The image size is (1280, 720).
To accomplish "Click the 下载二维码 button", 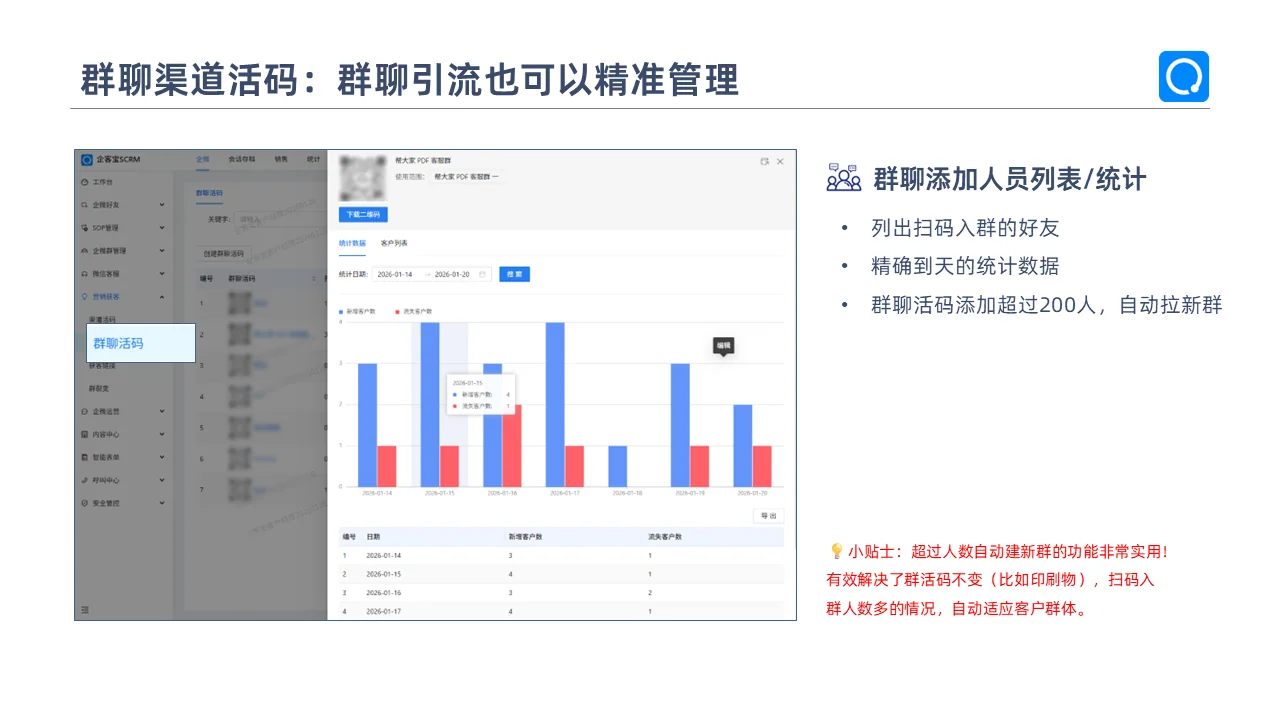I will 363,215.
